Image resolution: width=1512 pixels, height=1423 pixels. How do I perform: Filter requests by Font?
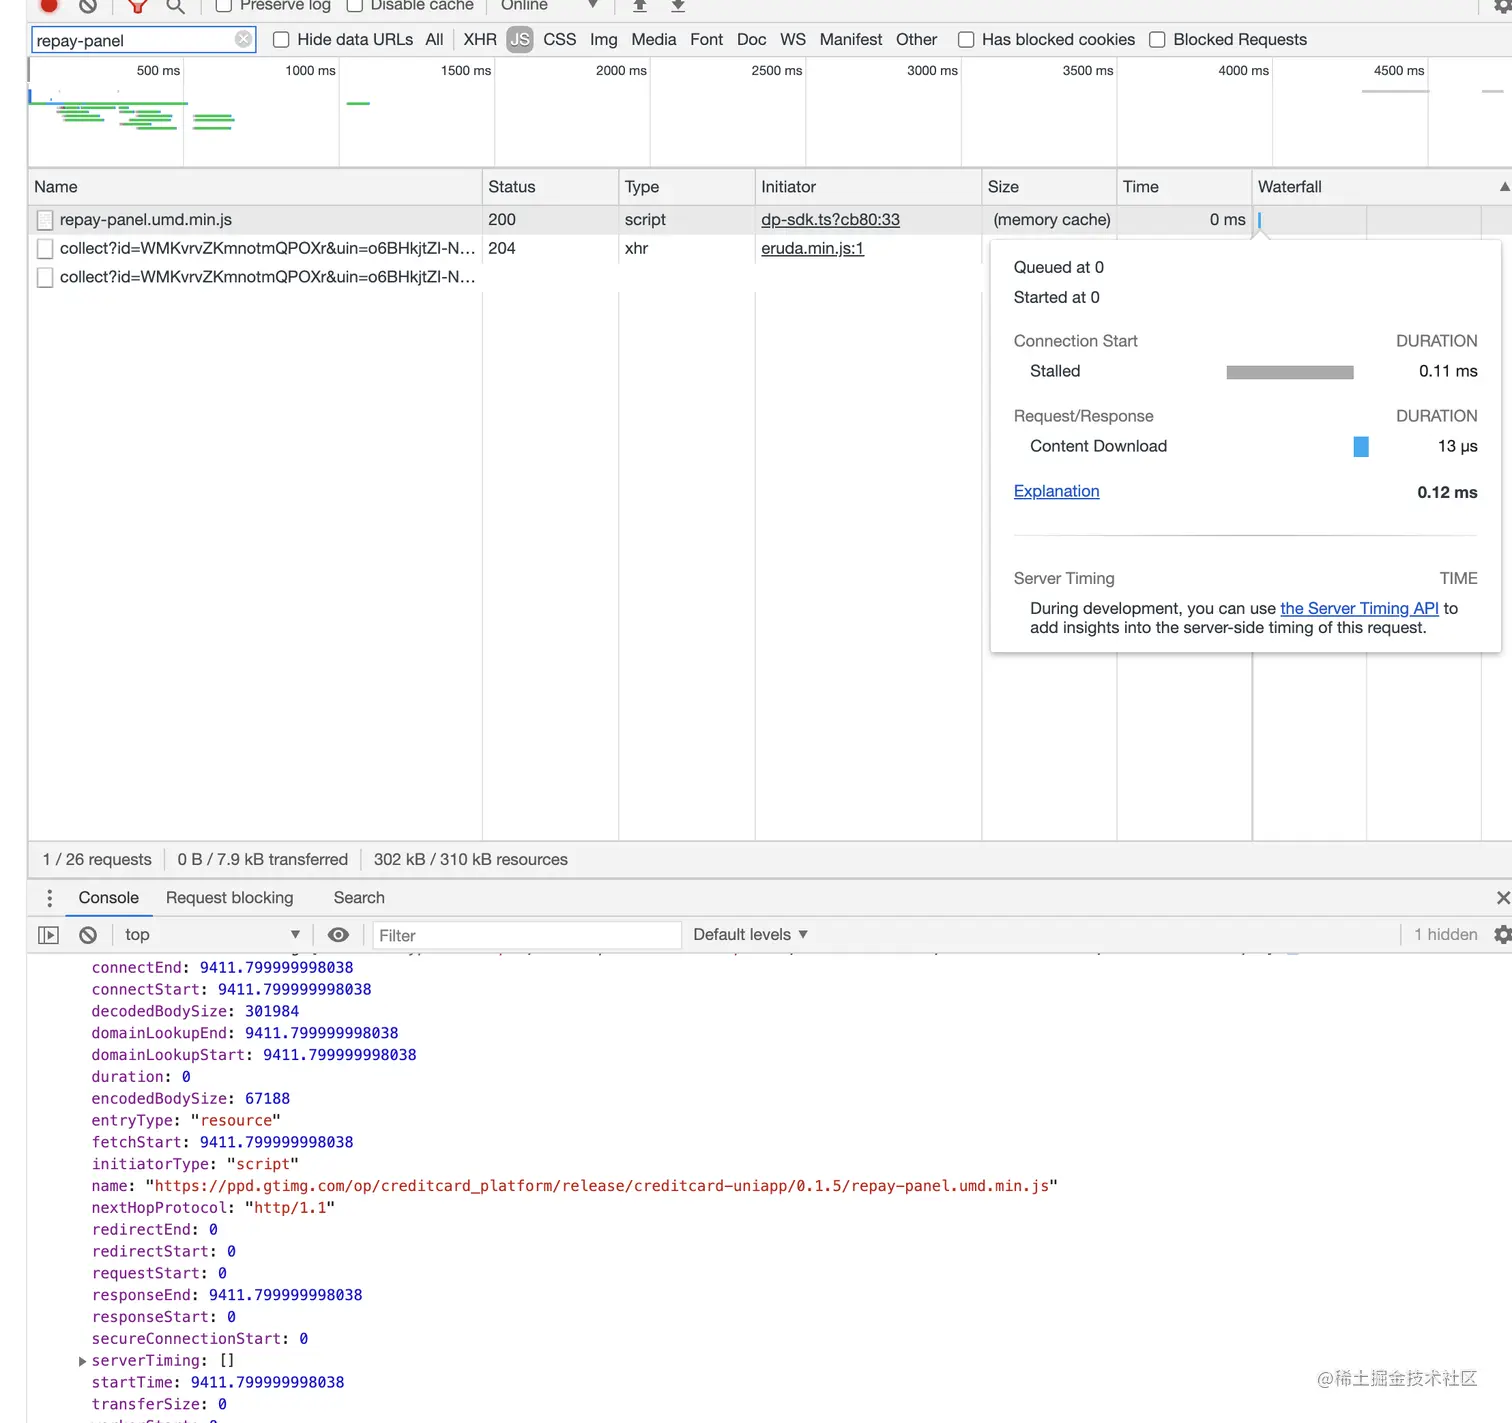706,40
